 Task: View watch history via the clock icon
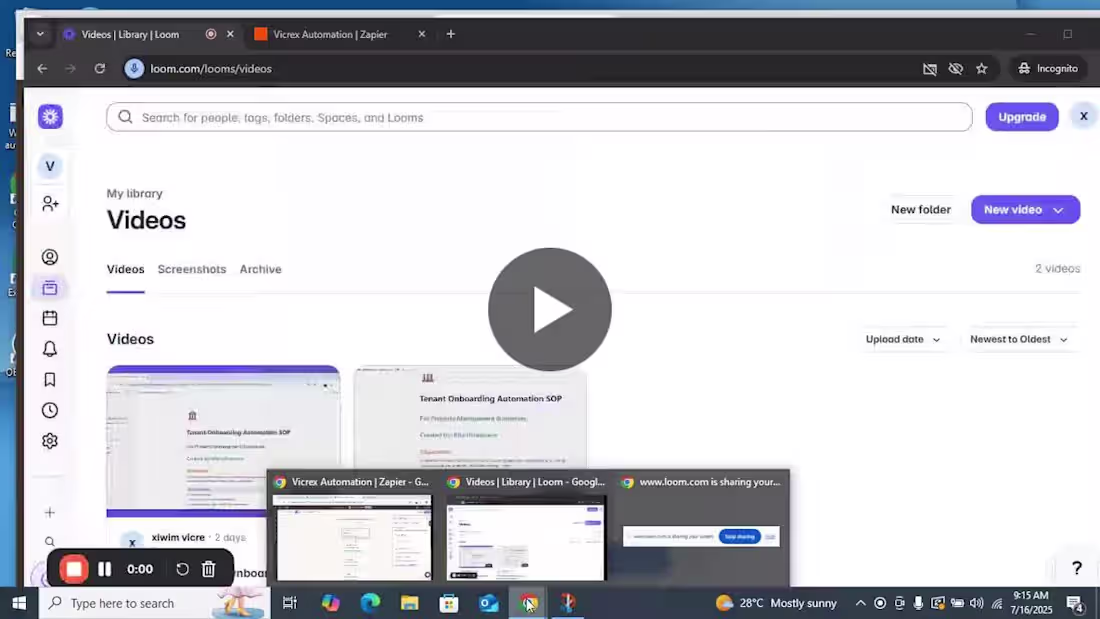[x=49, y=409]
